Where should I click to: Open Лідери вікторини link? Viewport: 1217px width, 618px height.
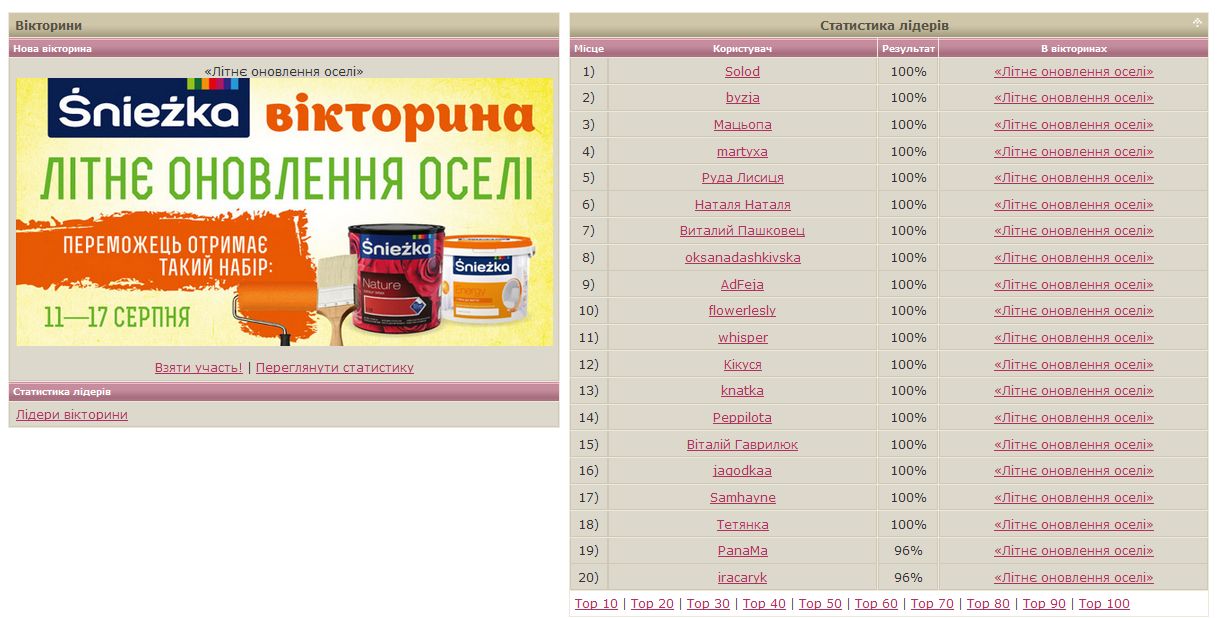tap(72, 414)
